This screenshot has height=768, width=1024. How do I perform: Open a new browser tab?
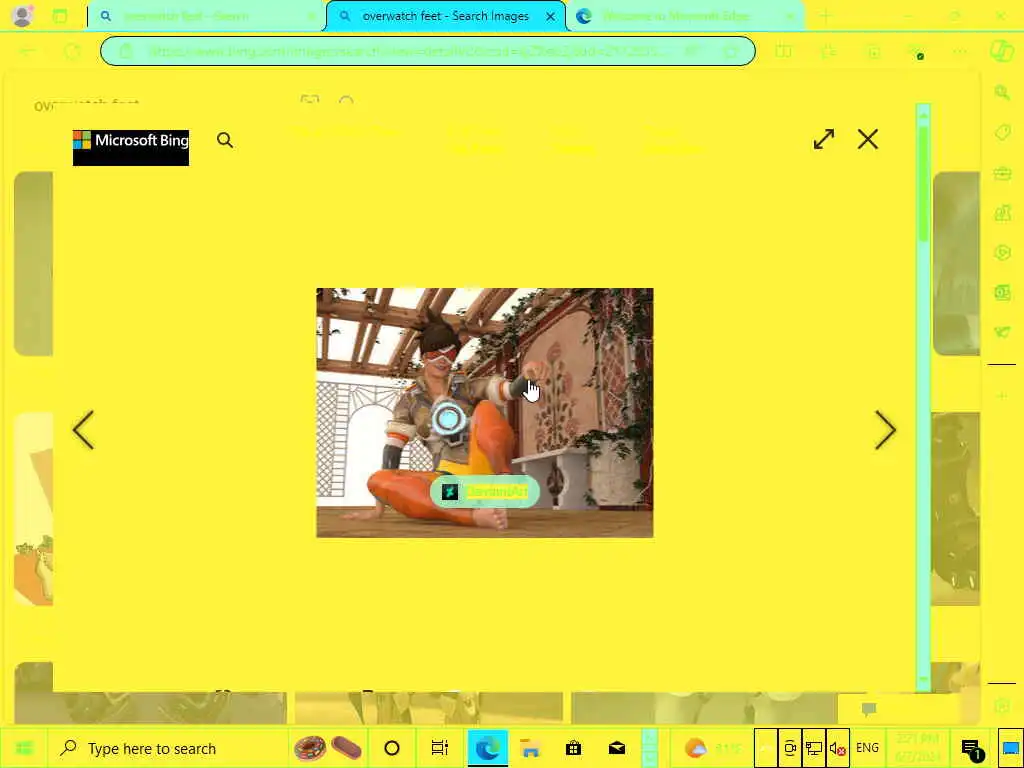[825, 16]
